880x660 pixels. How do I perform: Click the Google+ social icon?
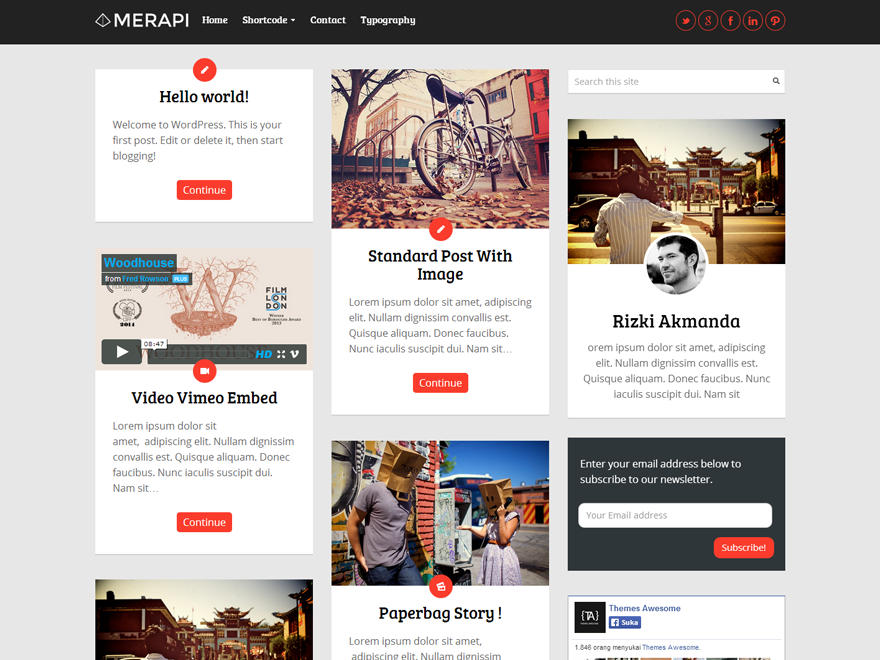click(708, 20)
